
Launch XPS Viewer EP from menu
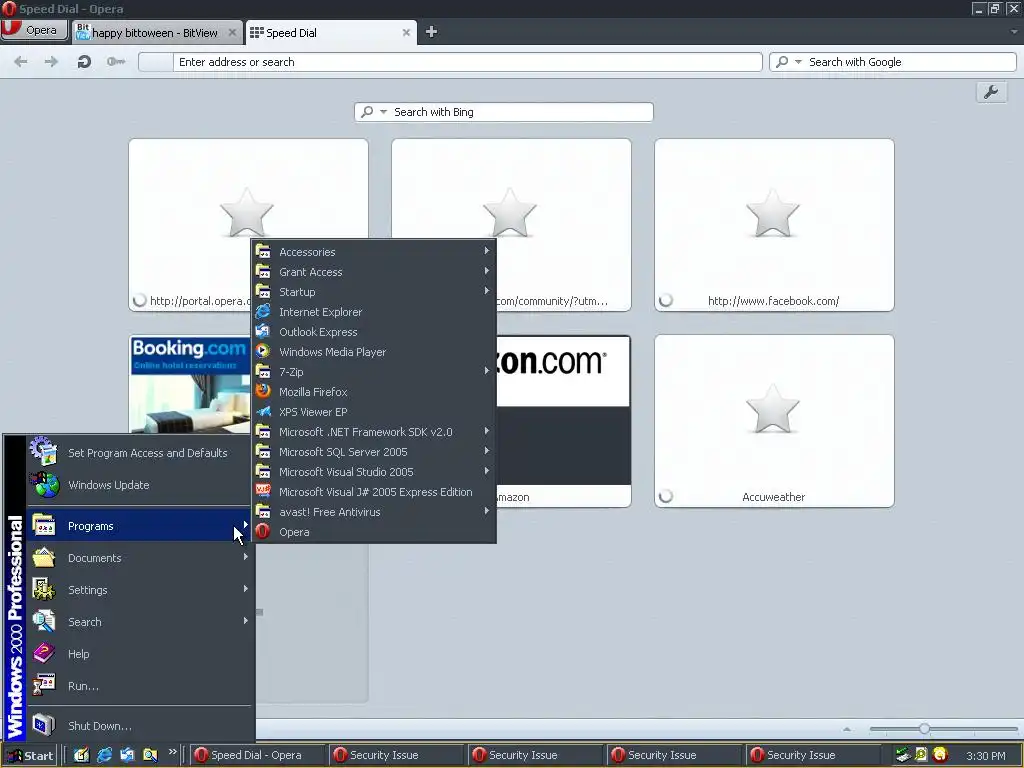(374, 412)
